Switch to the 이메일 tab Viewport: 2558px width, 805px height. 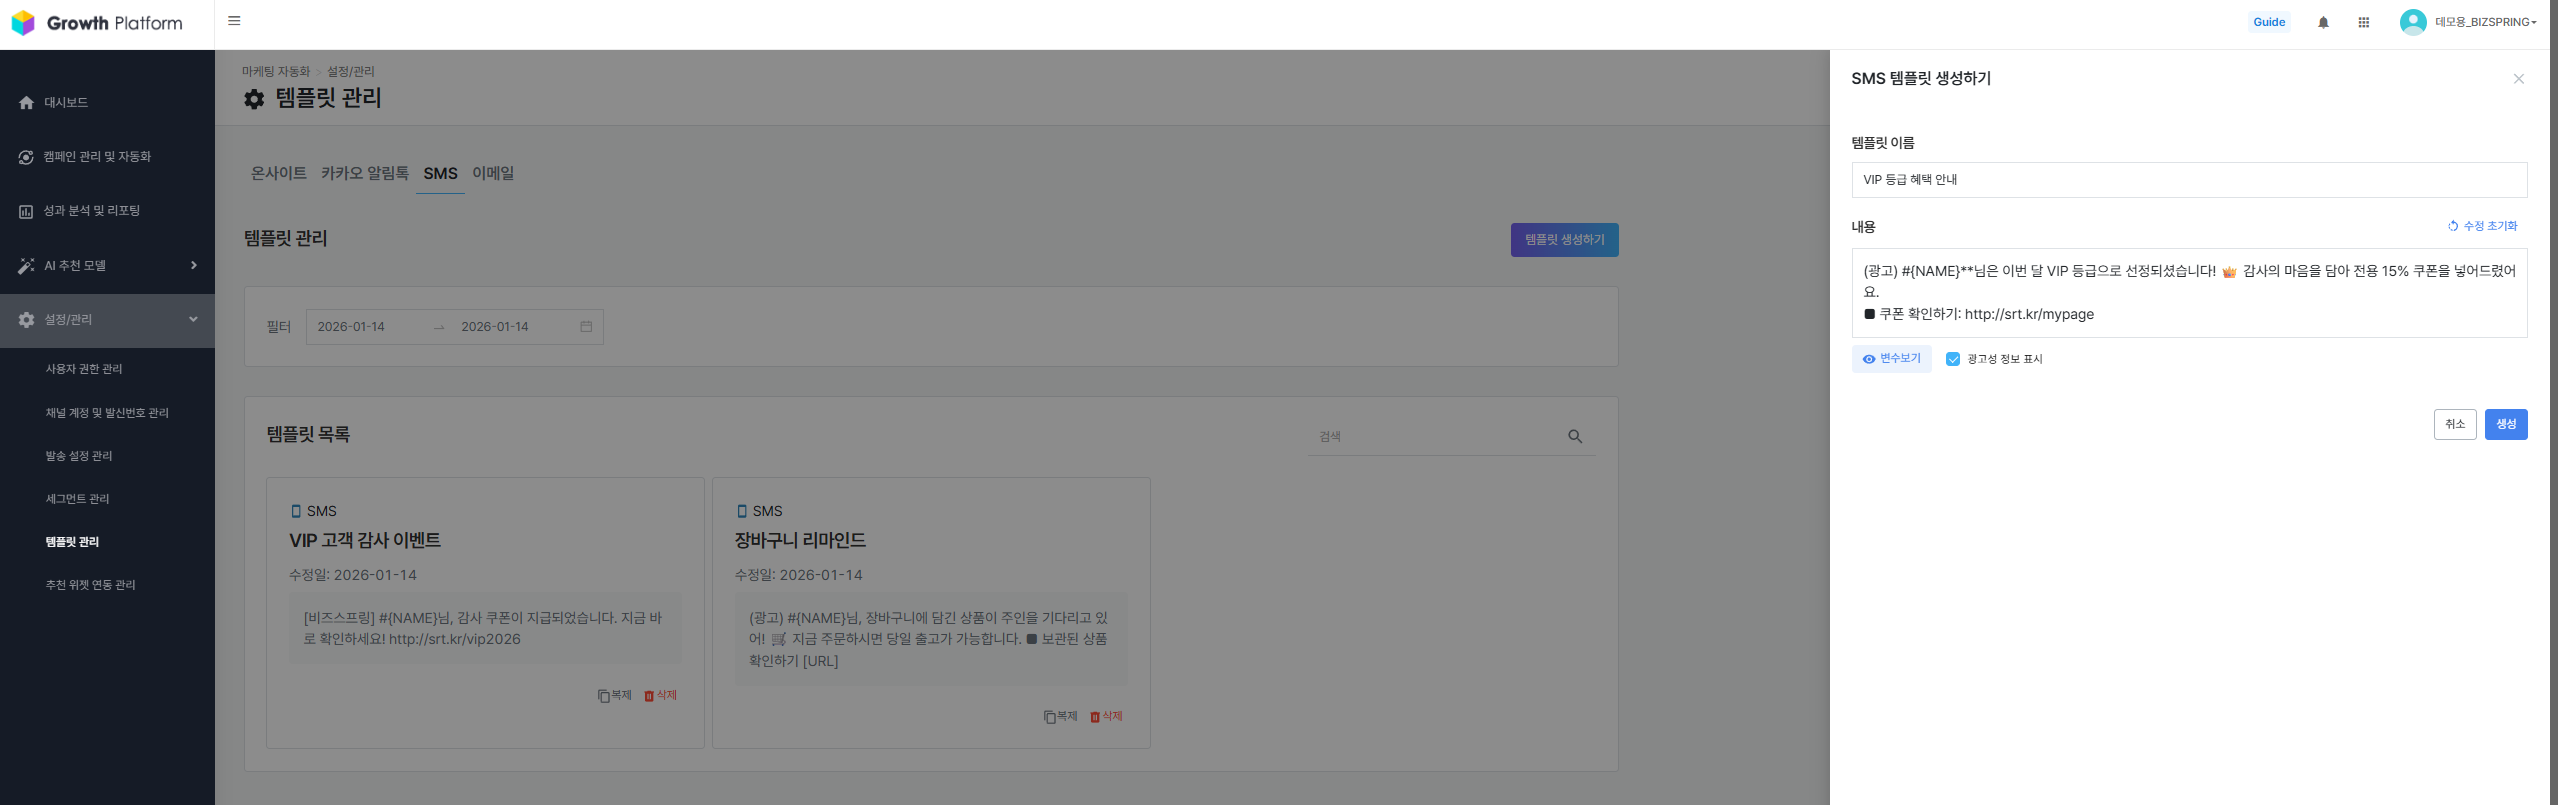click(x=493, y=173)
